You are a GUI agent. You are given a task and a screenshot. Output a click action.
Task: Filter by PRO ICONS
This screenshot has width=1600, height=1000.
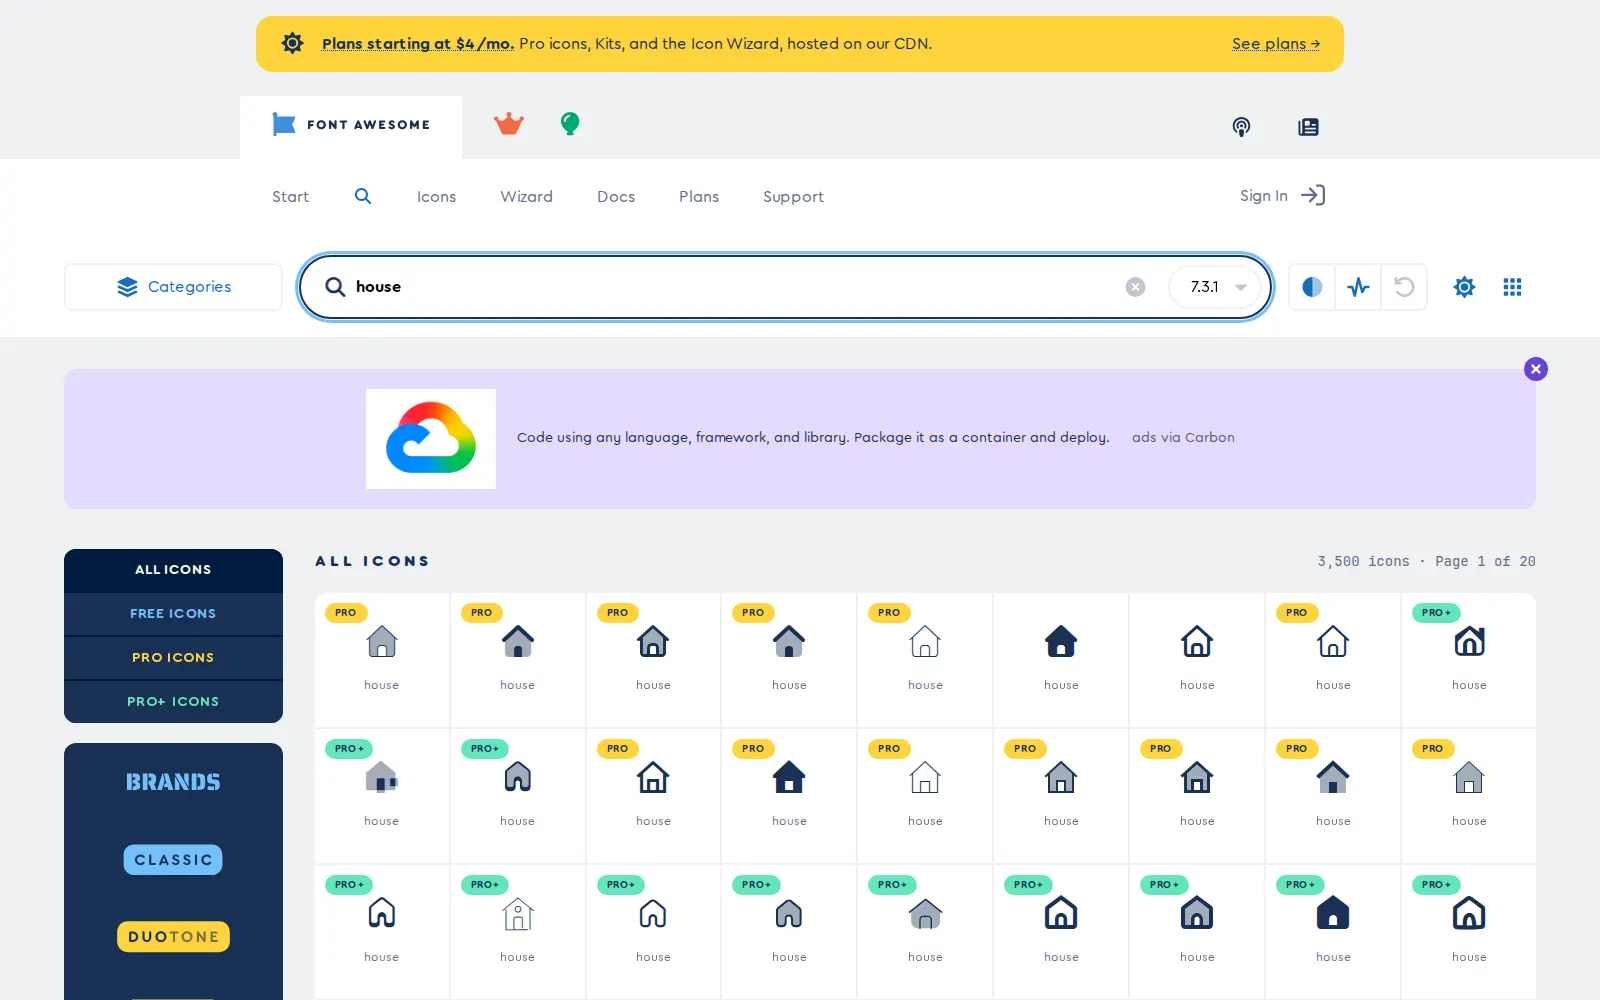(173, 658)
